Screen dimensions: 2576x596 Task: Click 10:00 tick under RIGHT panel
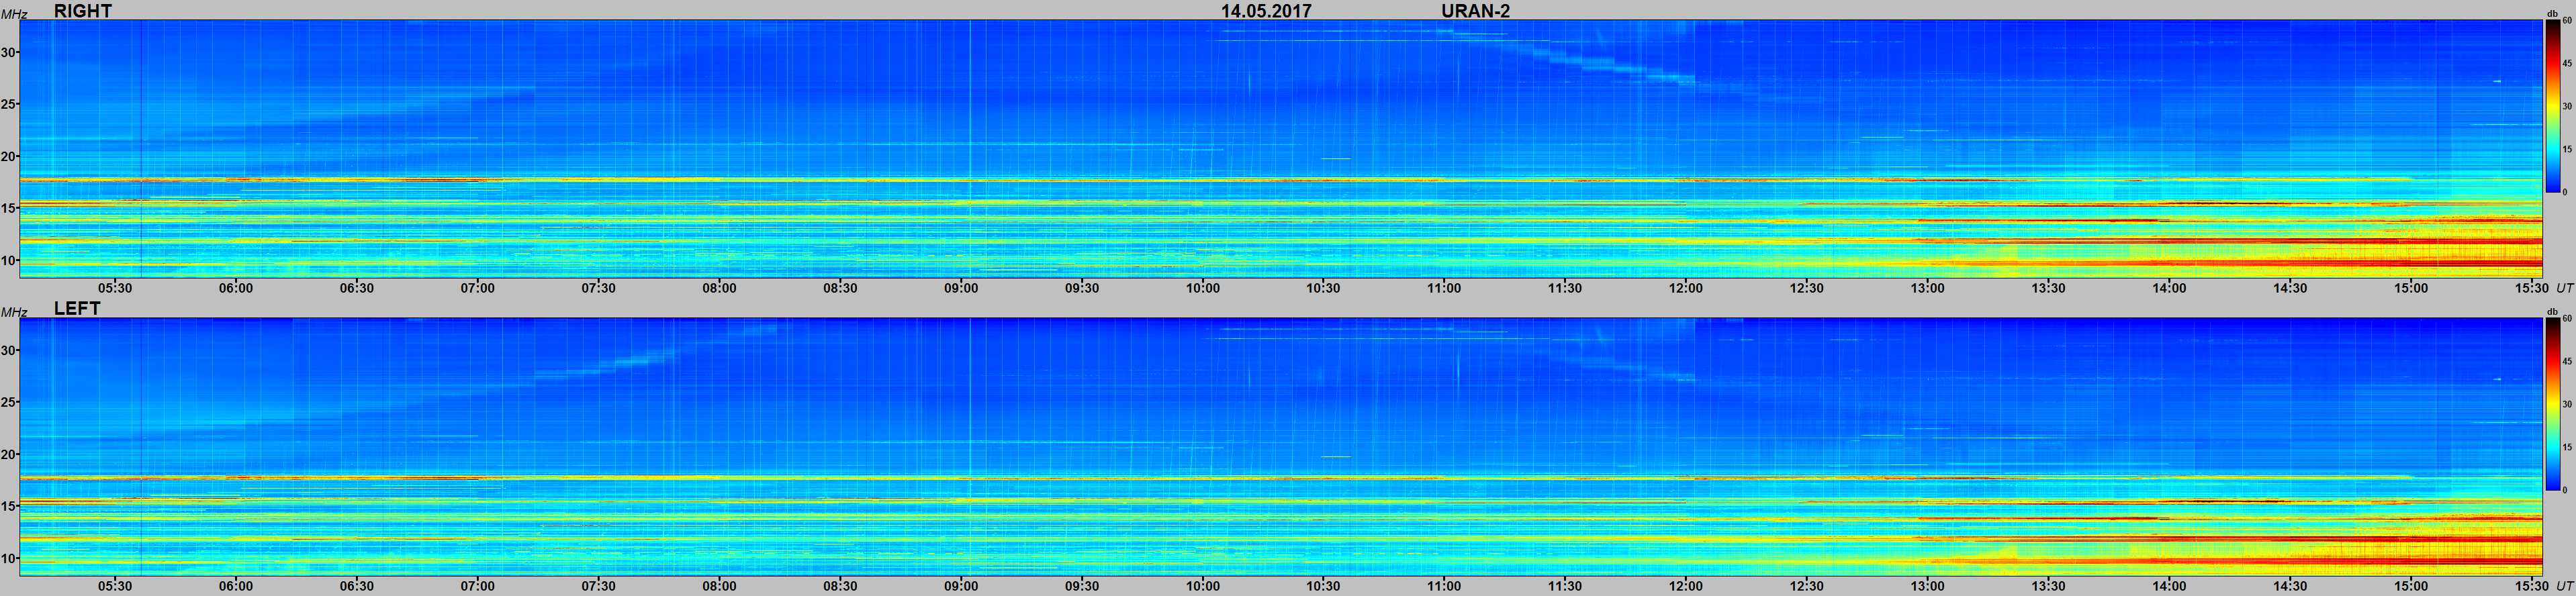tap(1203, 288)
